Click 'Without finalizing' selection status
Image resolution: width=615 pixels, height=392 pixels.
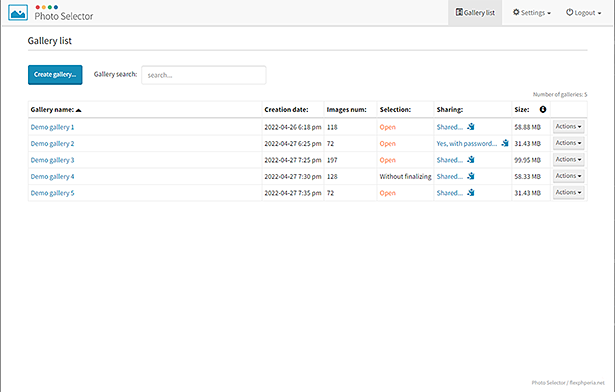405,177
